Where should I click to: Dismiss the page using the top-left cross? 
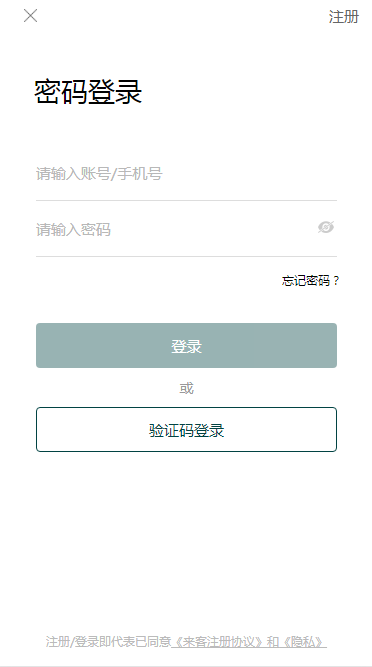(x=31, y=16)
